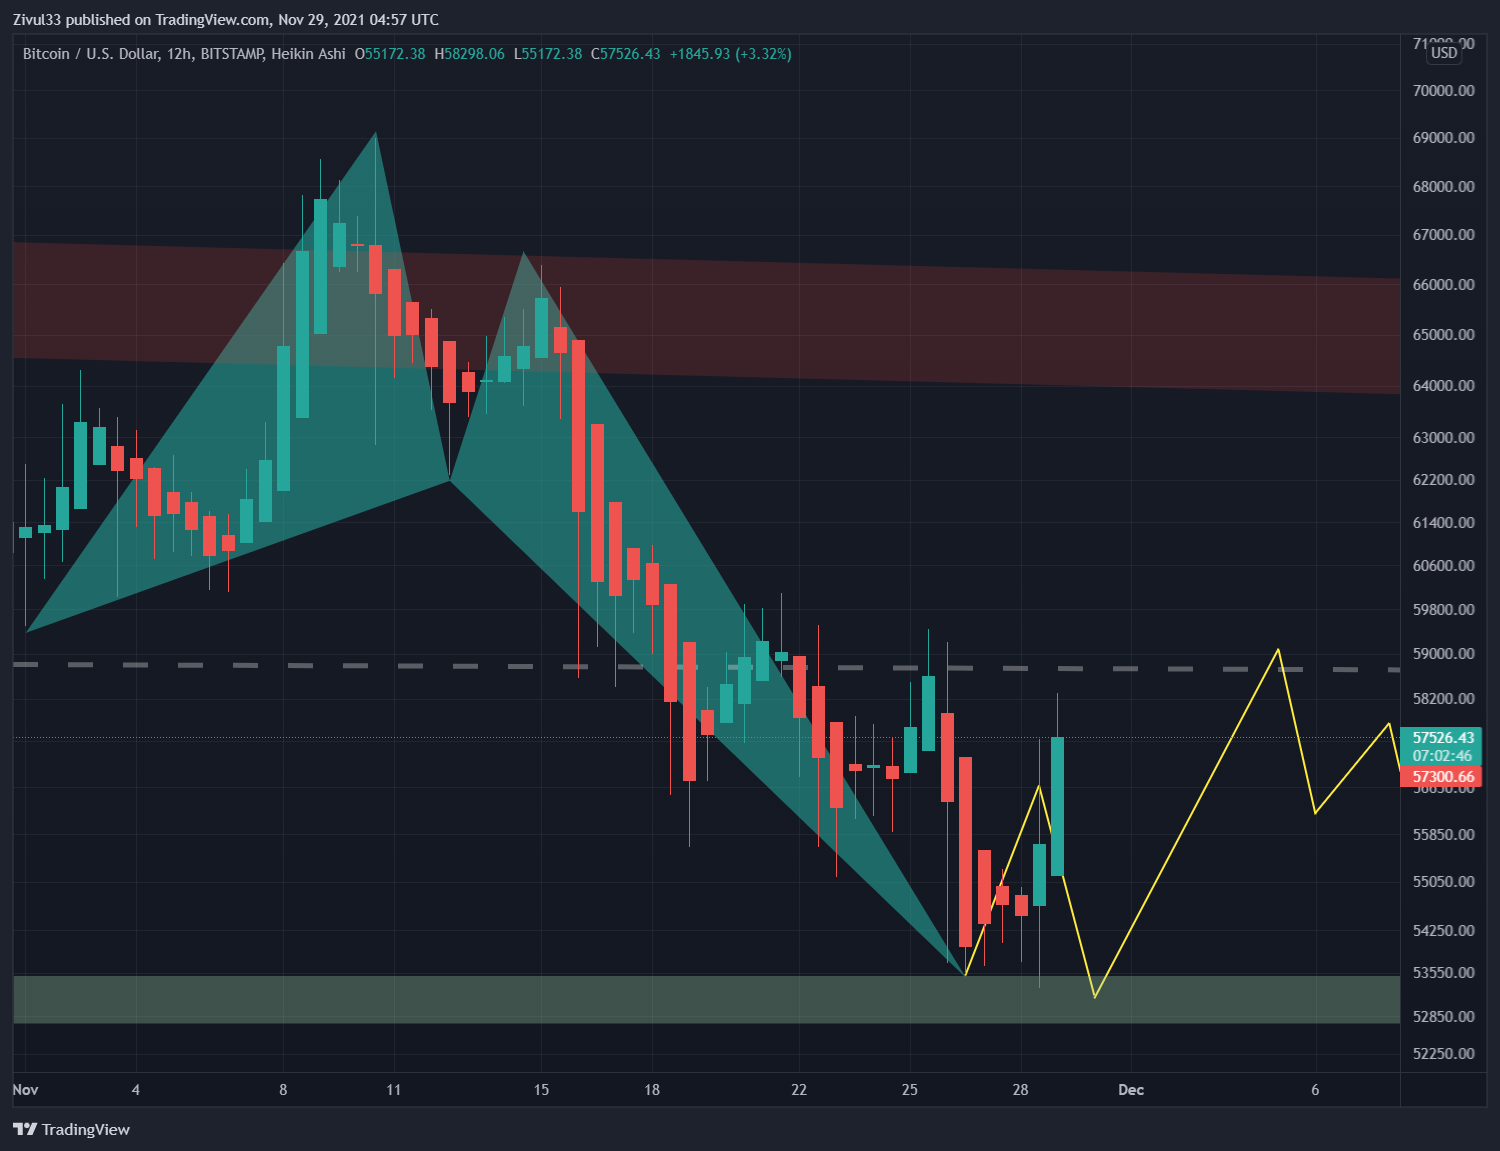The image size is (1500, 1151).
Task: Click the 25 date label on time axis
Action: click(909, 1090)
